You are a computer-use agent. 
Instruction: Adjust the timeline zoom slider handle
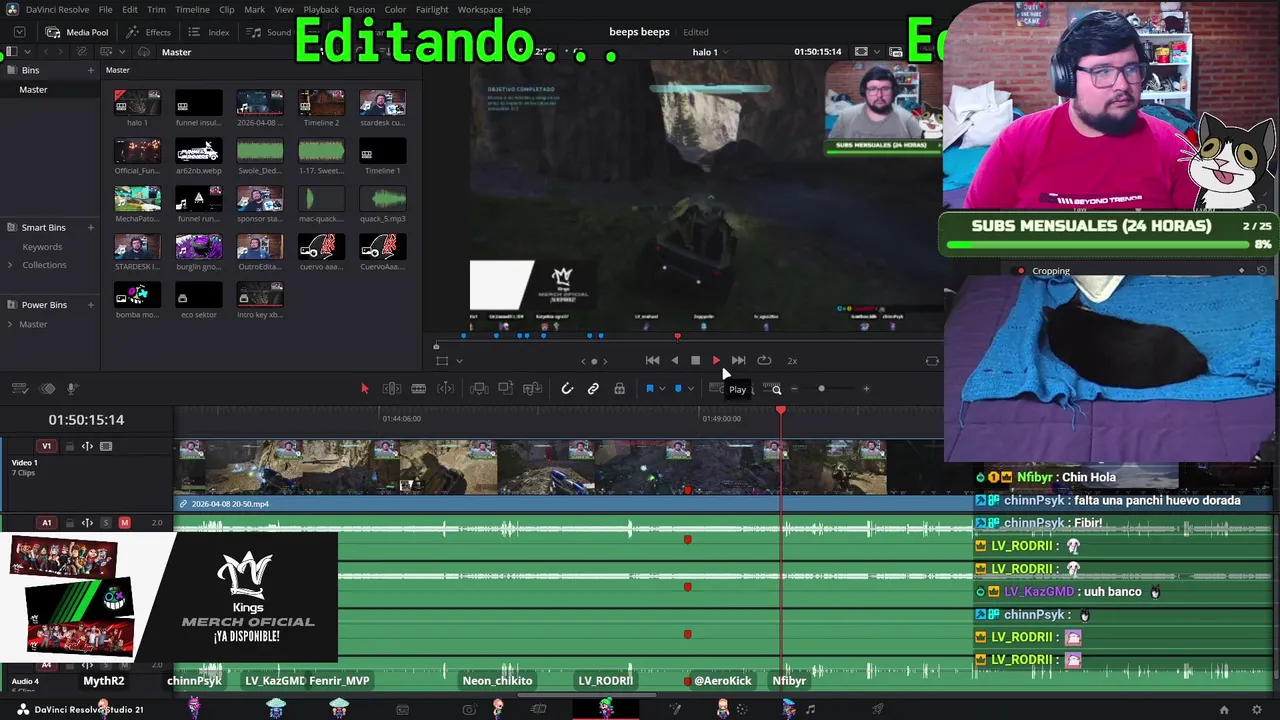point(821,389)
